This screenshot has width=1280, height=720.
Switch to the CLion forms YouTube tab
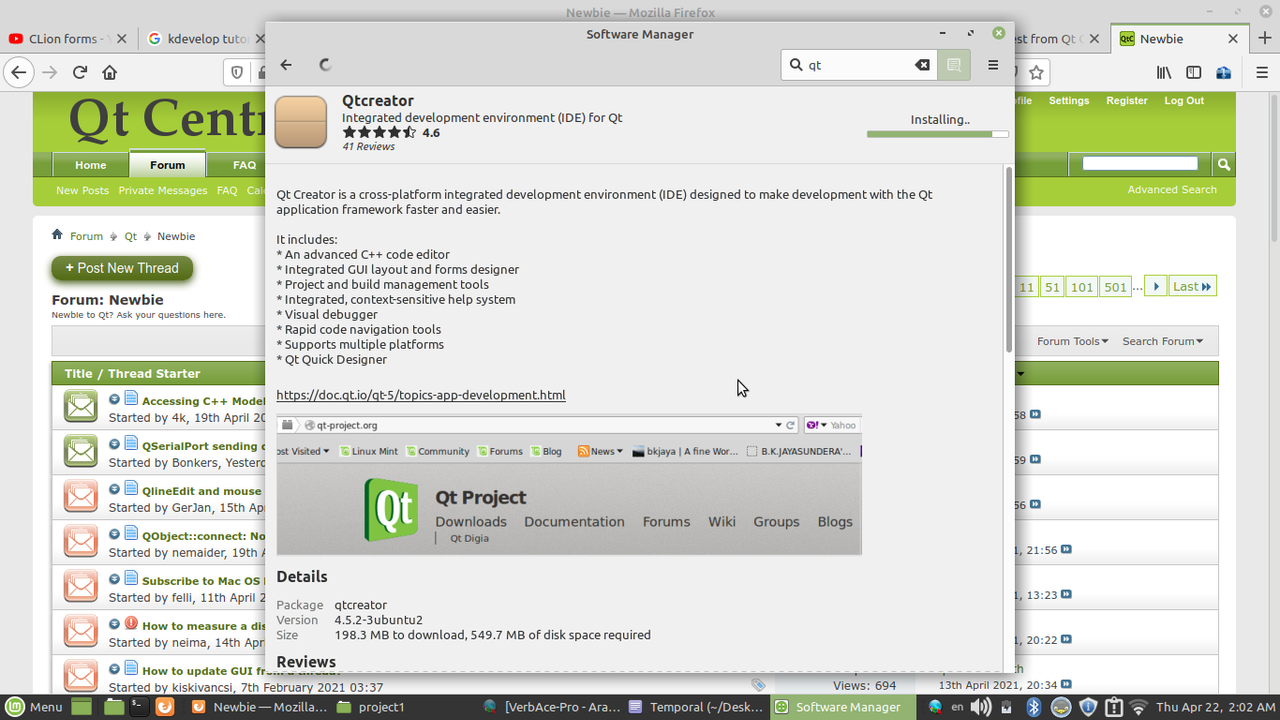point(62,39)
